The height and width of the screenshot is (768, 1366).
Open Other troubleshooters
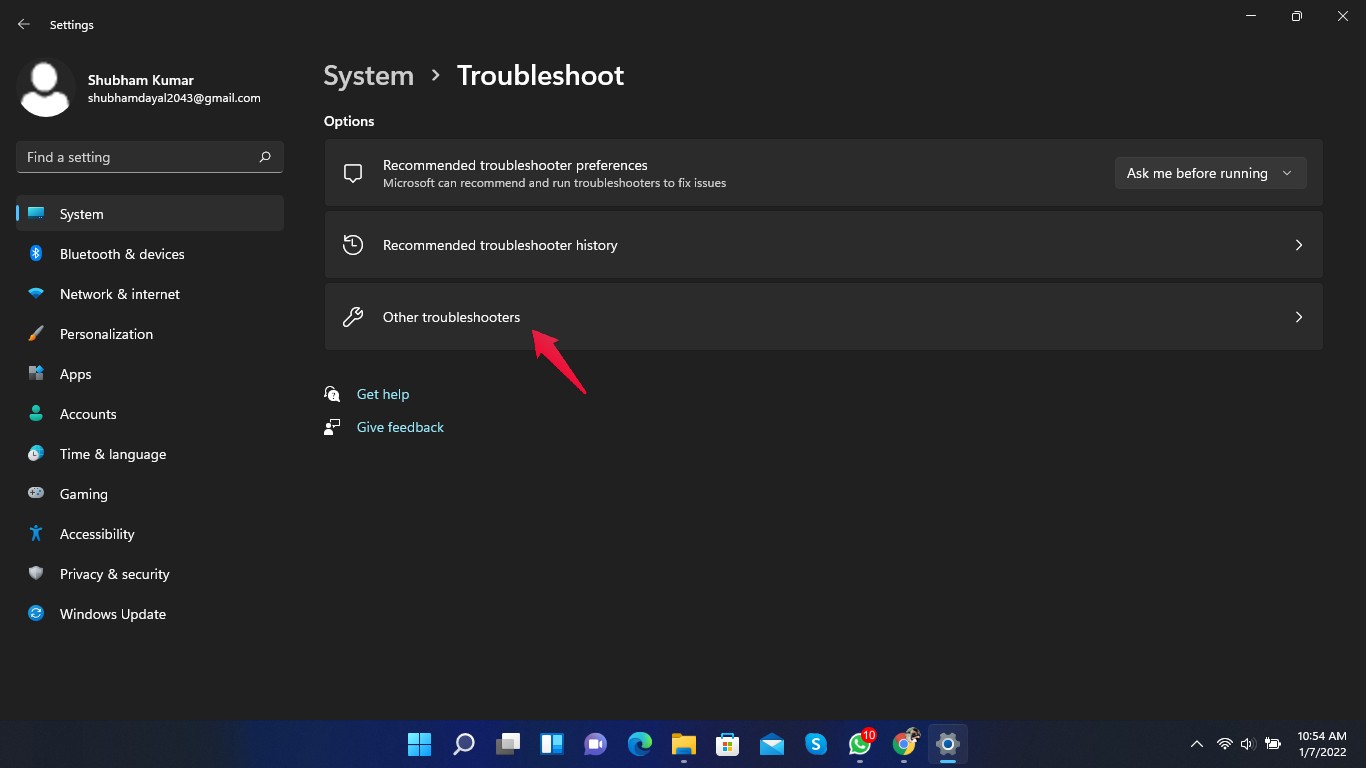[x=823, y=317]
